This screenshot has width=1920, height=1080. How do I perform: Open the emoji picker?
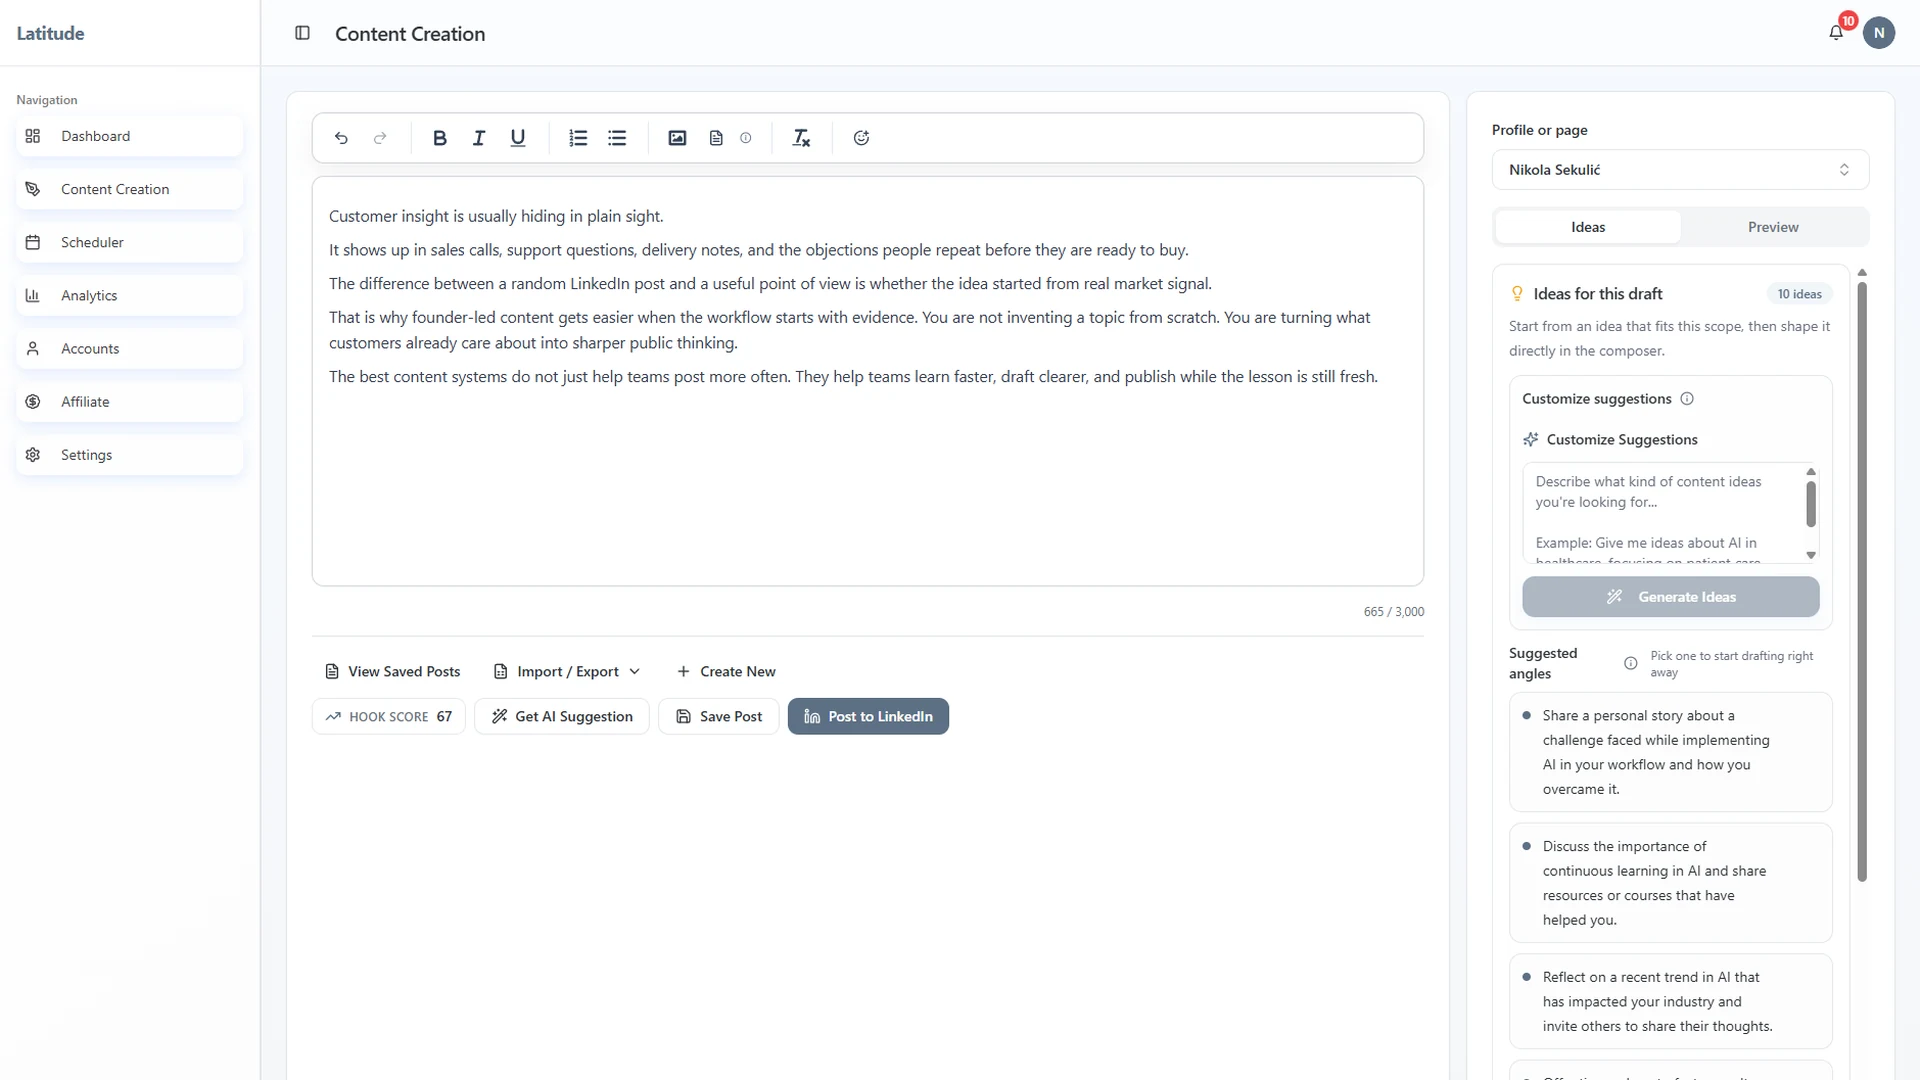click(861, 138)
